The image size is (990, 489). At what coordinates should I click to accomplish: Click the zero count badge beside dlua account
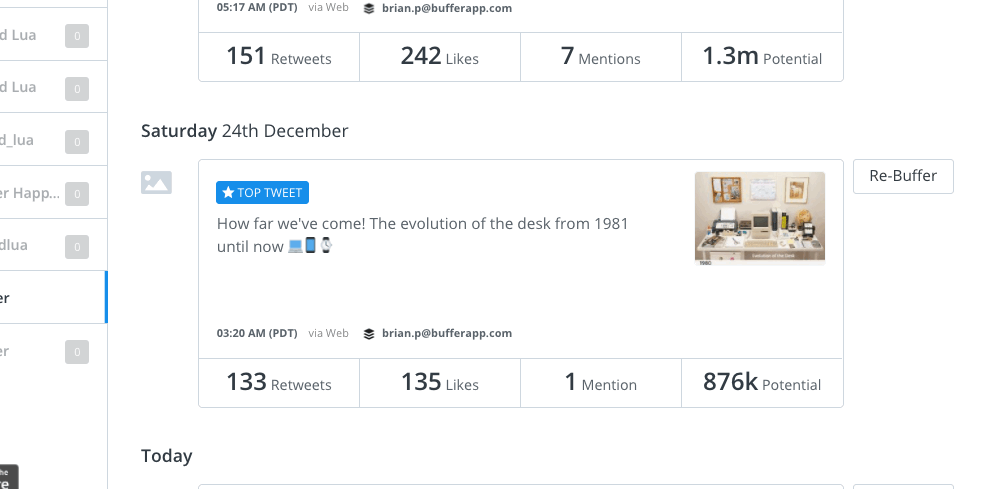tap(77, 246)
